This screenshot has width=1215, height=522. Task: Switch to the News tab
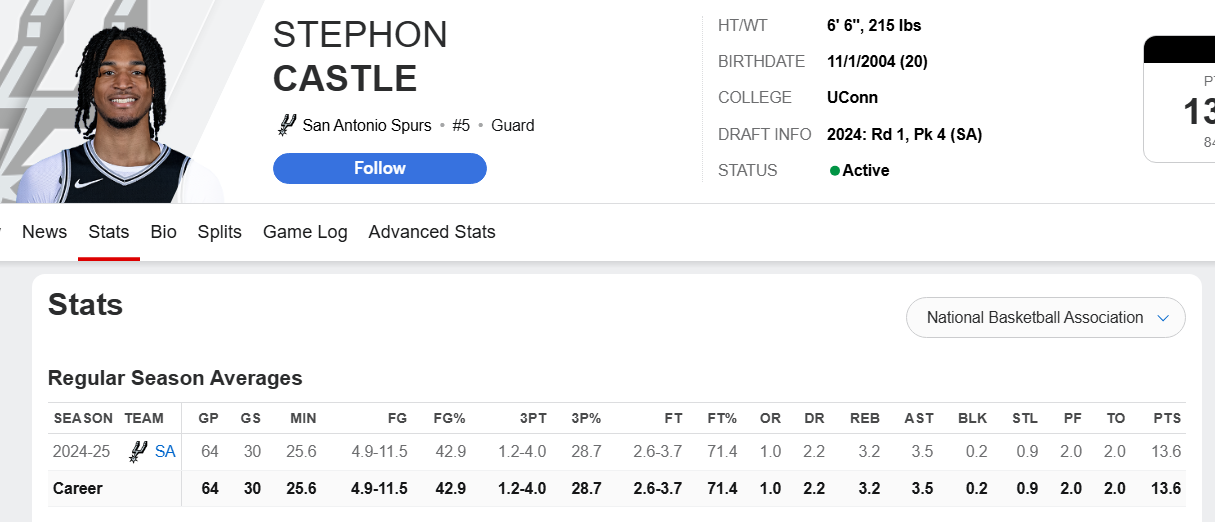[44, 232]
